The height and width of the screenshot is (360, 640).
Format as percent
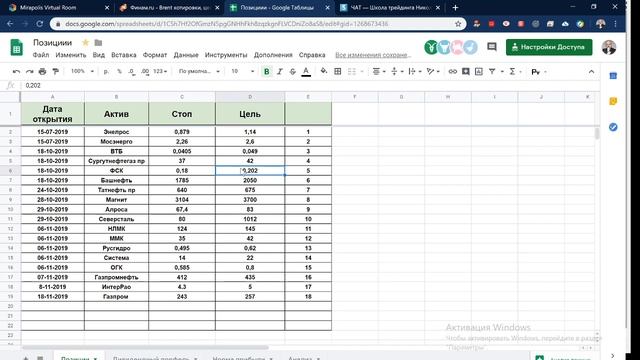[x=119, y=71]
